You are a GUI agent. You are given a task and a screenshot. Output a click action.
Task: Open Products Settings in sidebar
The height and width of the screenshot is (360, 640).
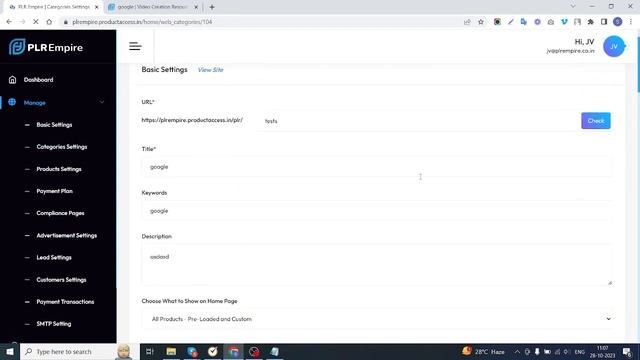click(x=59, y=169)
